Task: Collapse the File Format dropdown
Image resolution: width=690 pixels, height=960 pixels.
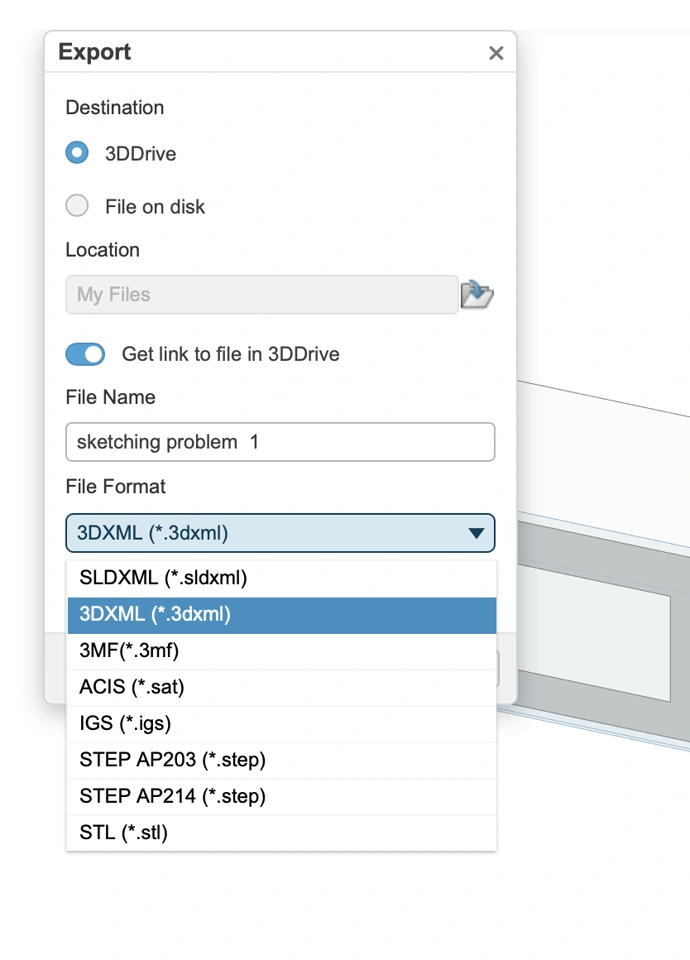Action: (280, 533)
